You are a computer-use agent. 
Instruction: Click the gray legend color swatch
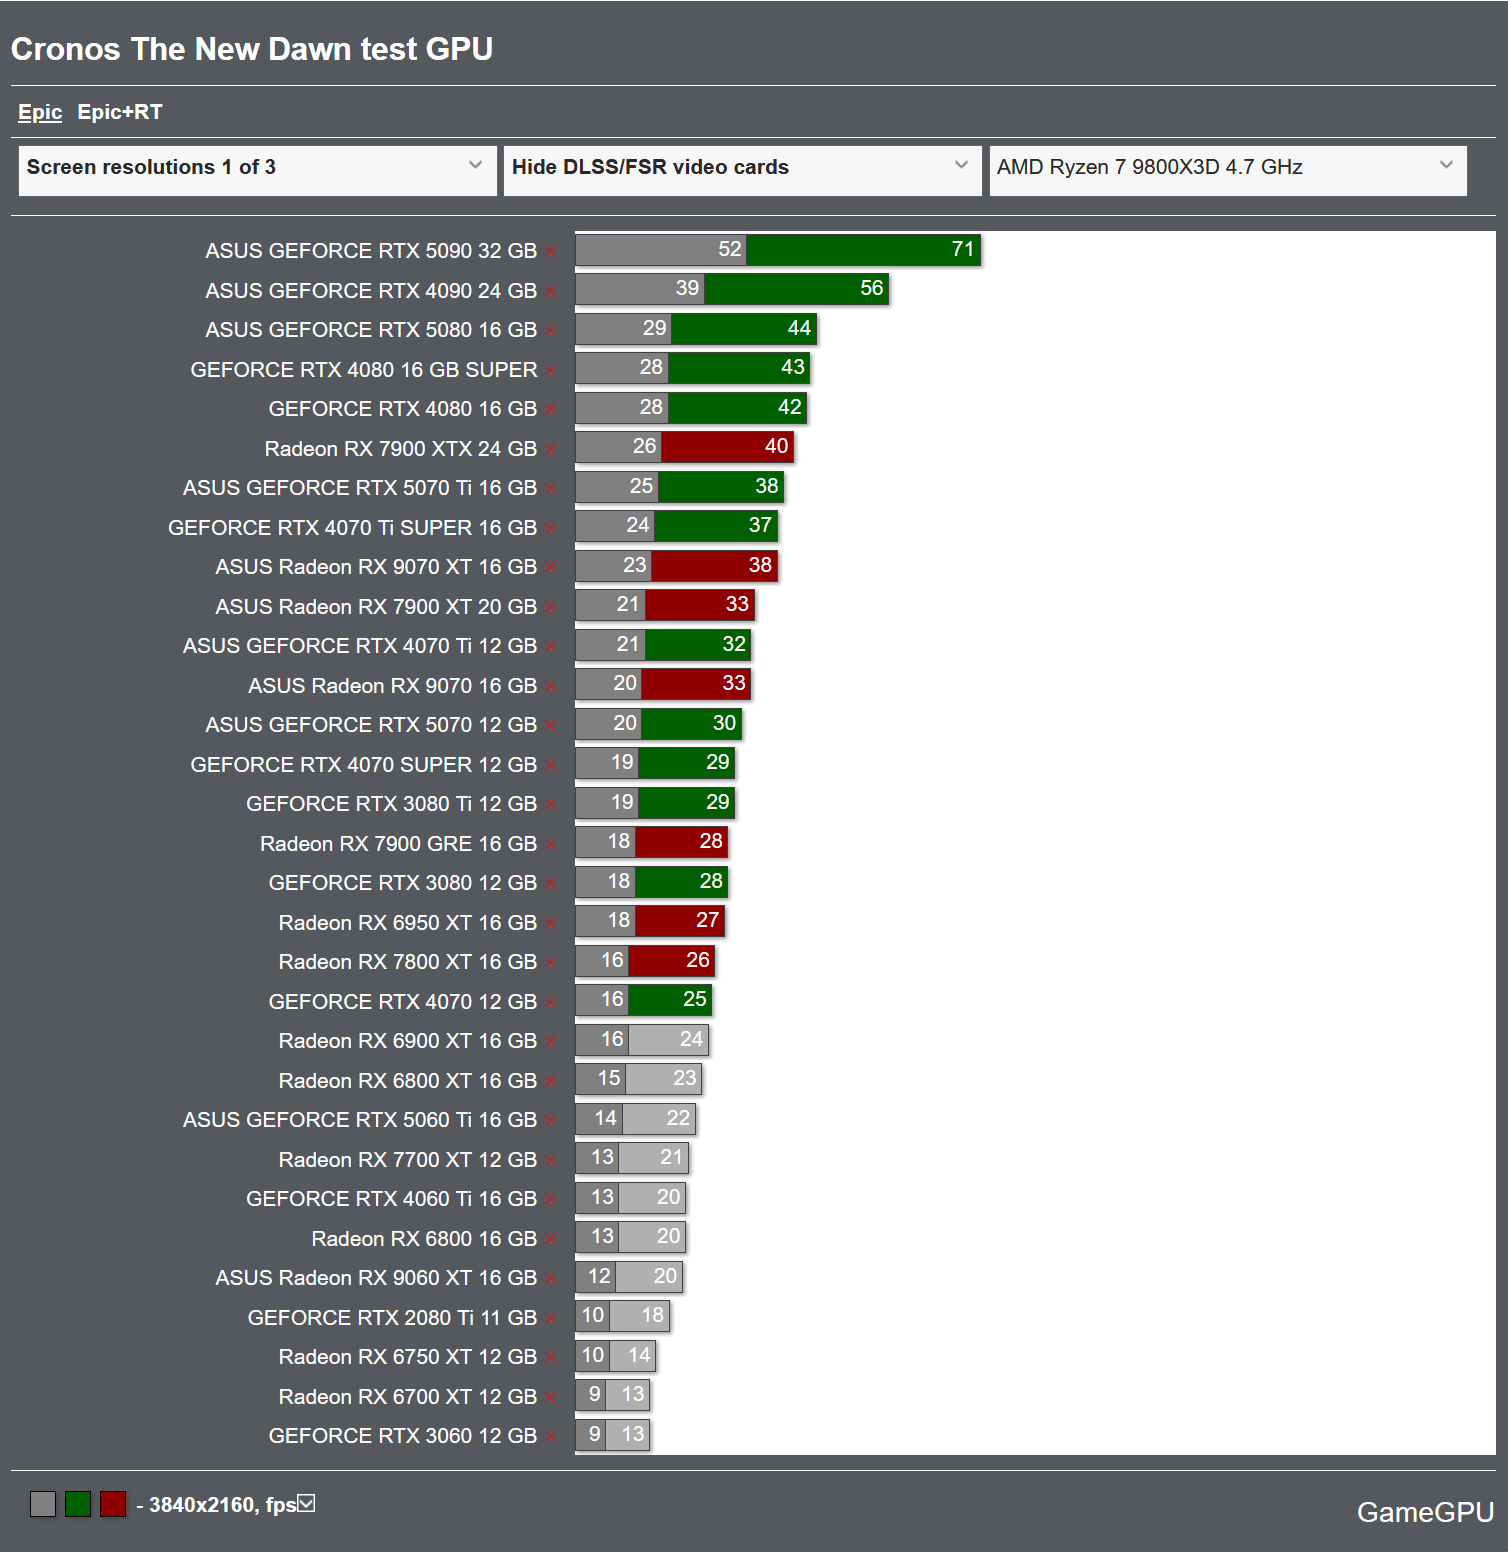coord(43,1504)
